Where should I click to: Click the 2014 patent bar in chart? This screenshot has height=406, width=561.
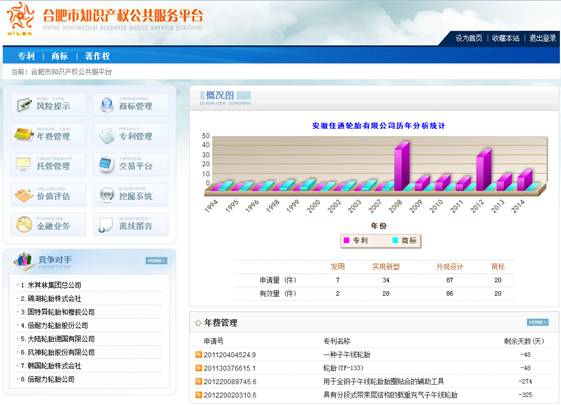[x=525, y=180]
